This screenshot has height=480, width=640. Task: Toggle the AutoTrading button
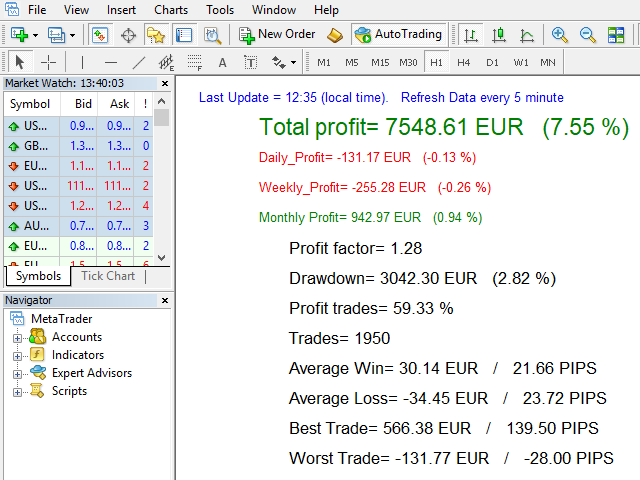pos(398,35)
